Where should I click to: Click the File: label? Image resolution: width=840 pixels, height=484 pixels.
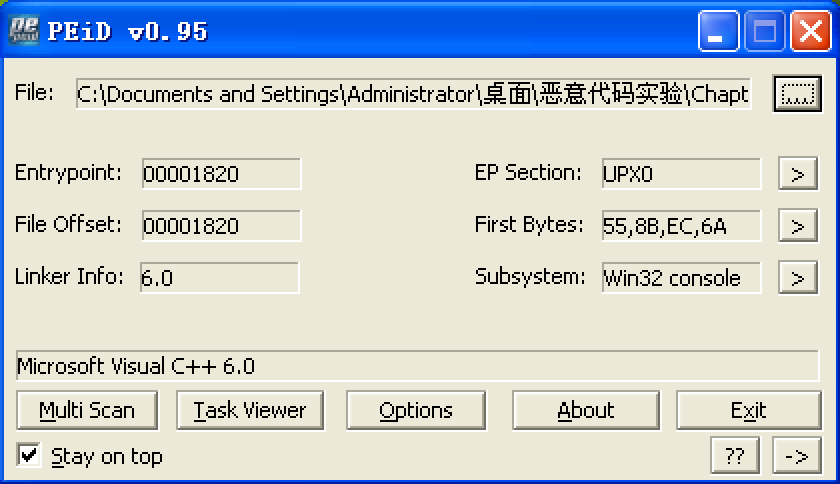34,93
